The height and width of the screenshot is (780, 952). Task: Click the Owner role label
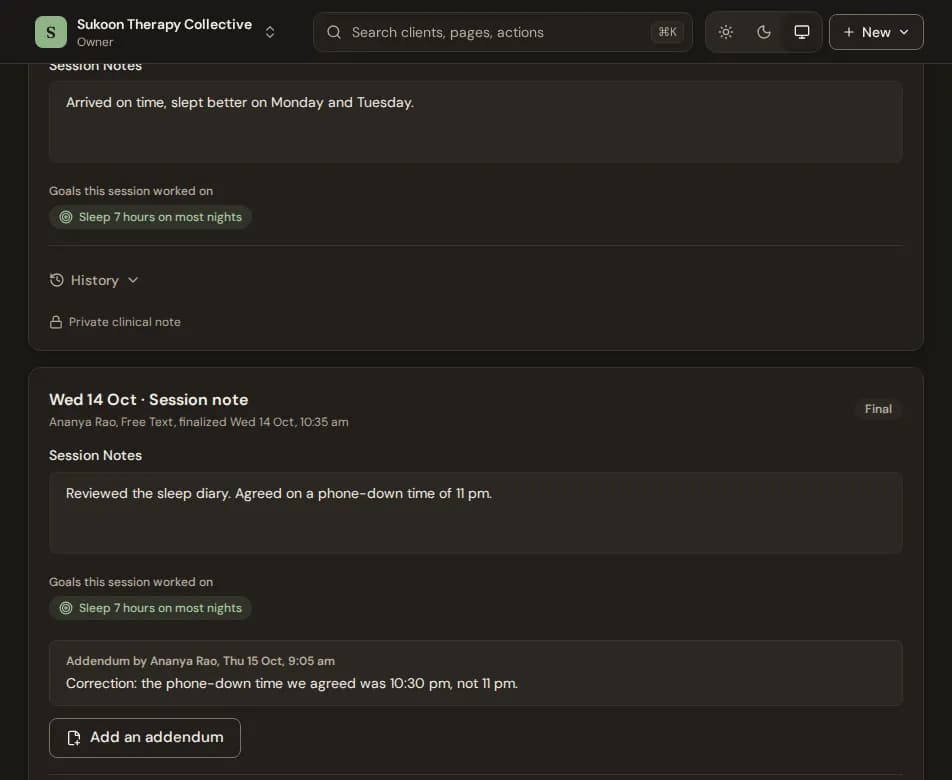pos(95,42)
